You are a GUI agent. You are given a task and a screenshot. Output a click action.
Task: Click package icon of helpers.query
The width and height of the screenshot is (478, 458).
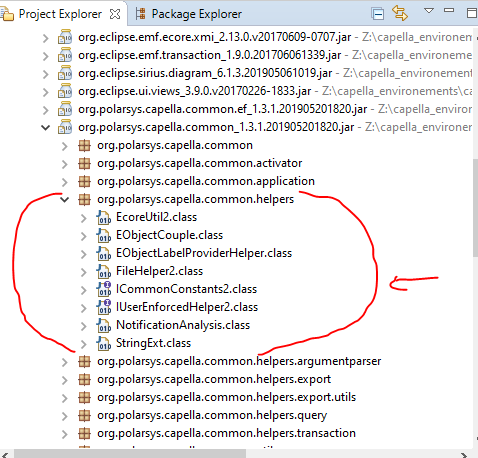[x=84, y=416]
